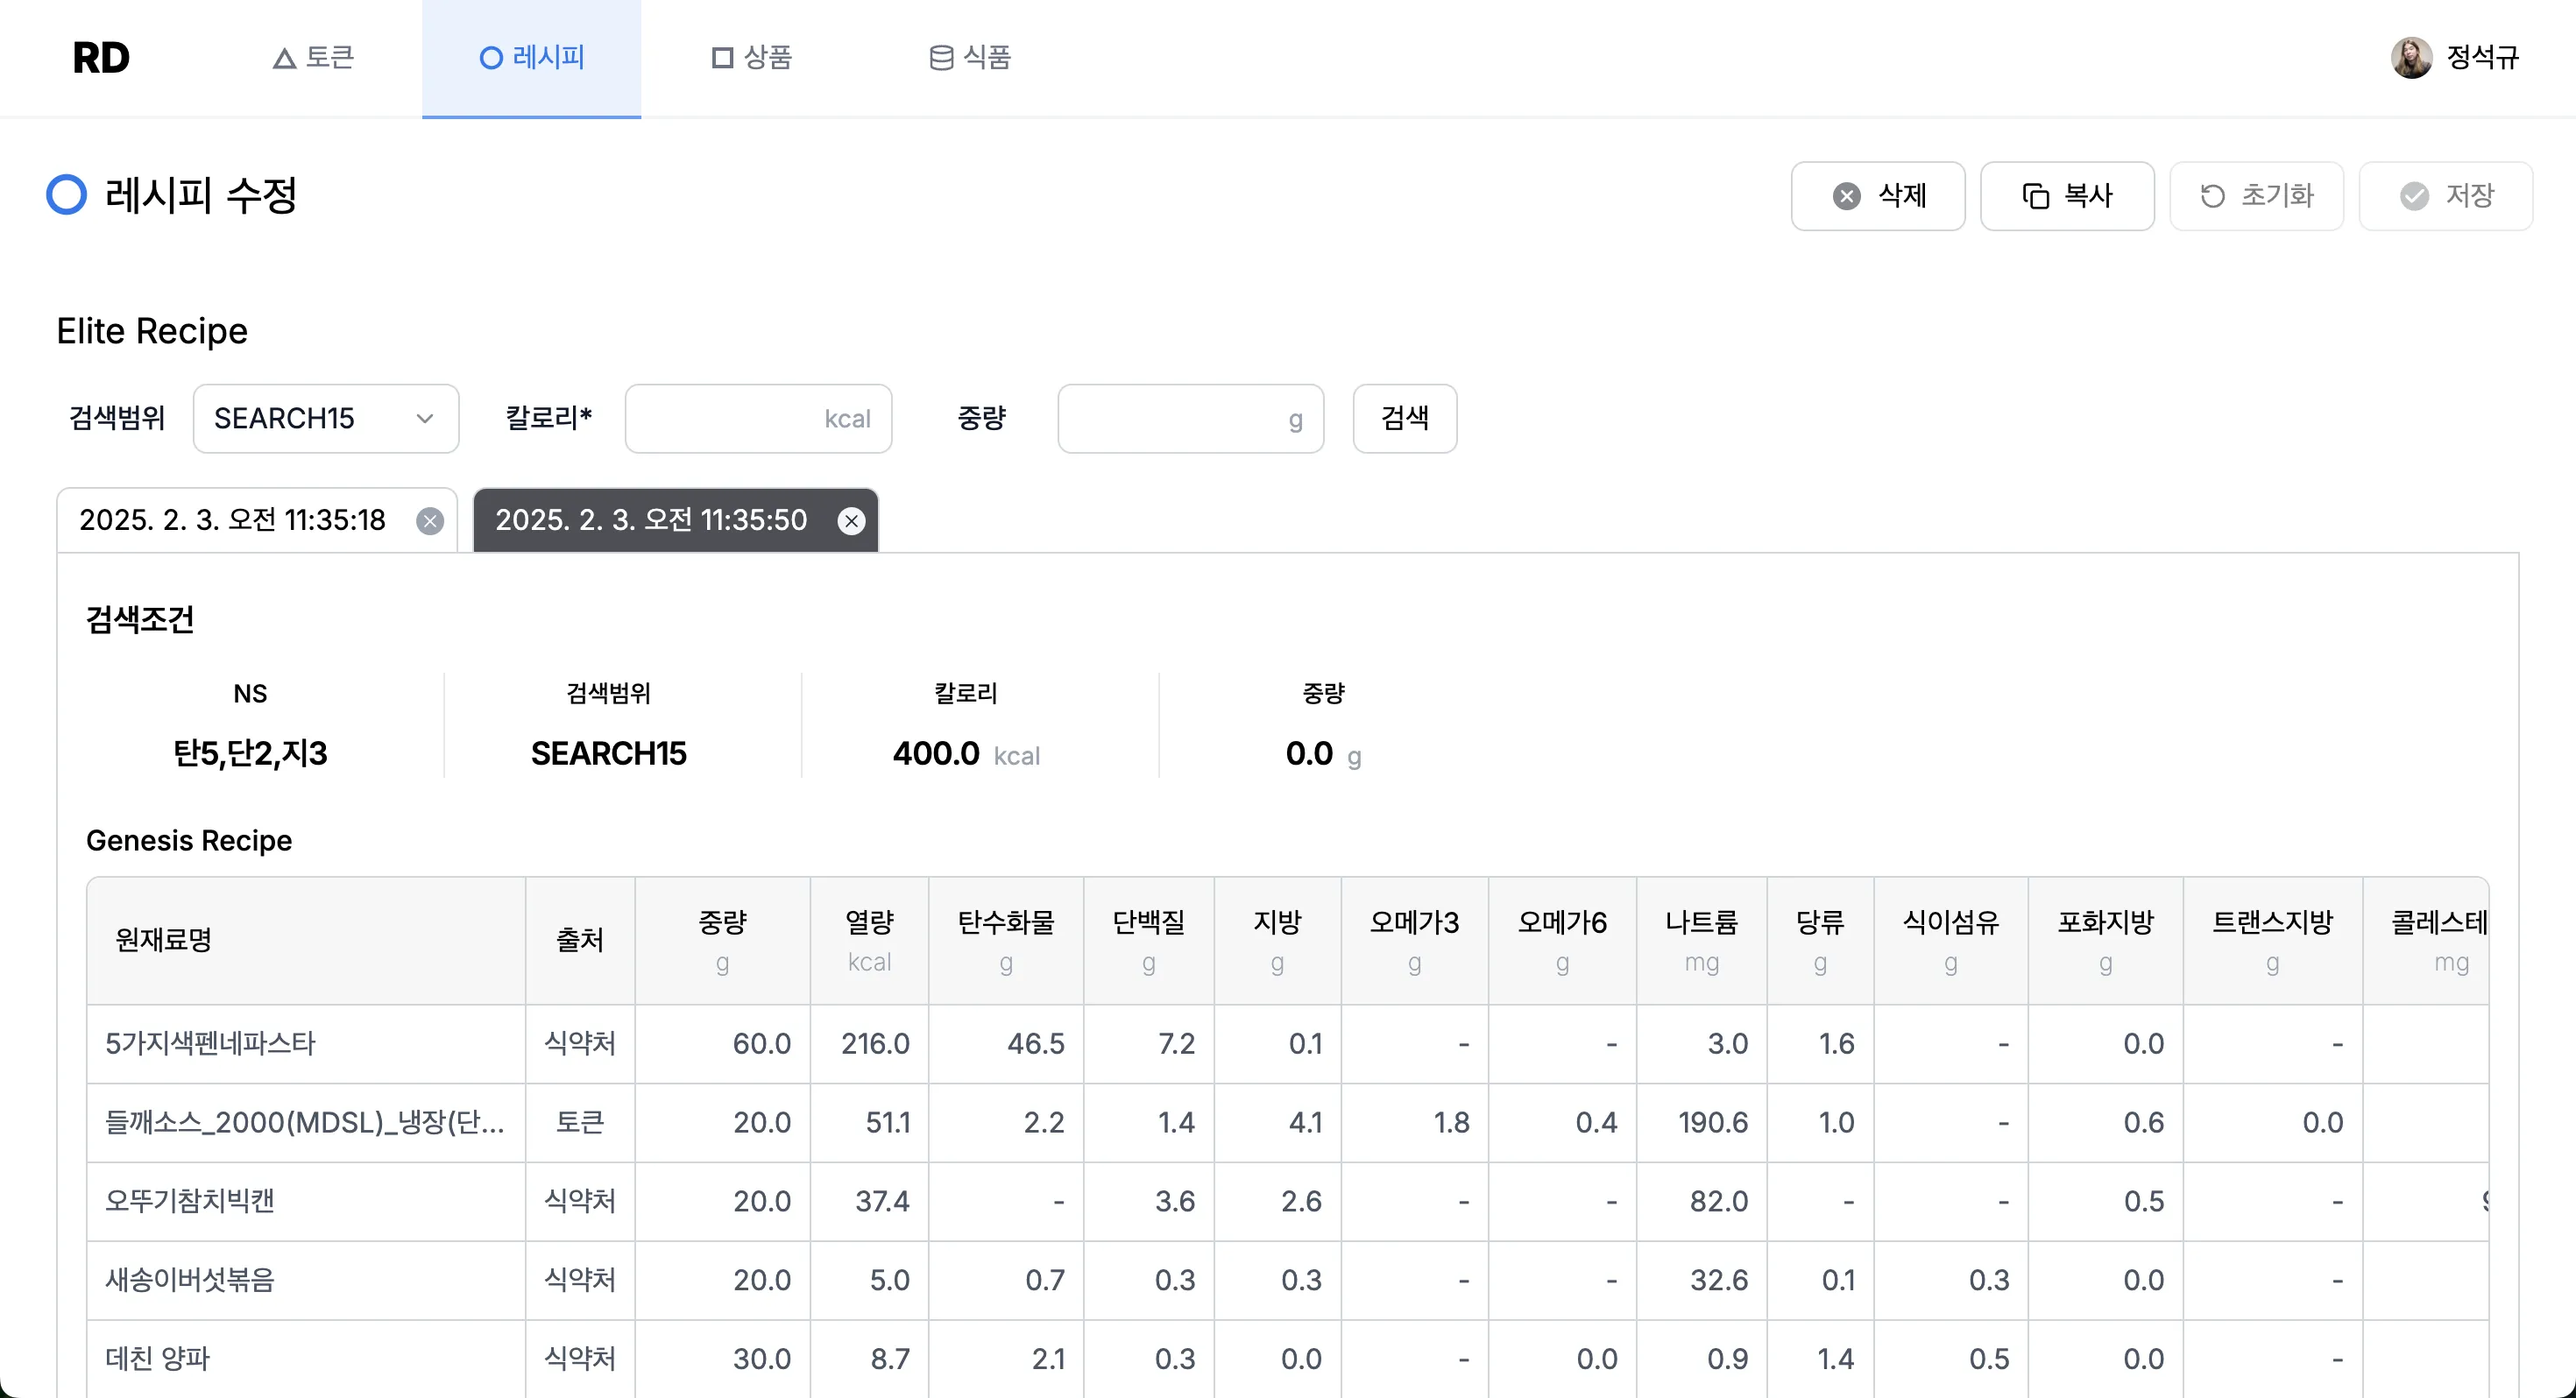Image resolution: width=2576 pixels, height=1398 pixels.
Task: Select the 5가지색펜네파스타 ingredient row
Action: coord(210,1044)
